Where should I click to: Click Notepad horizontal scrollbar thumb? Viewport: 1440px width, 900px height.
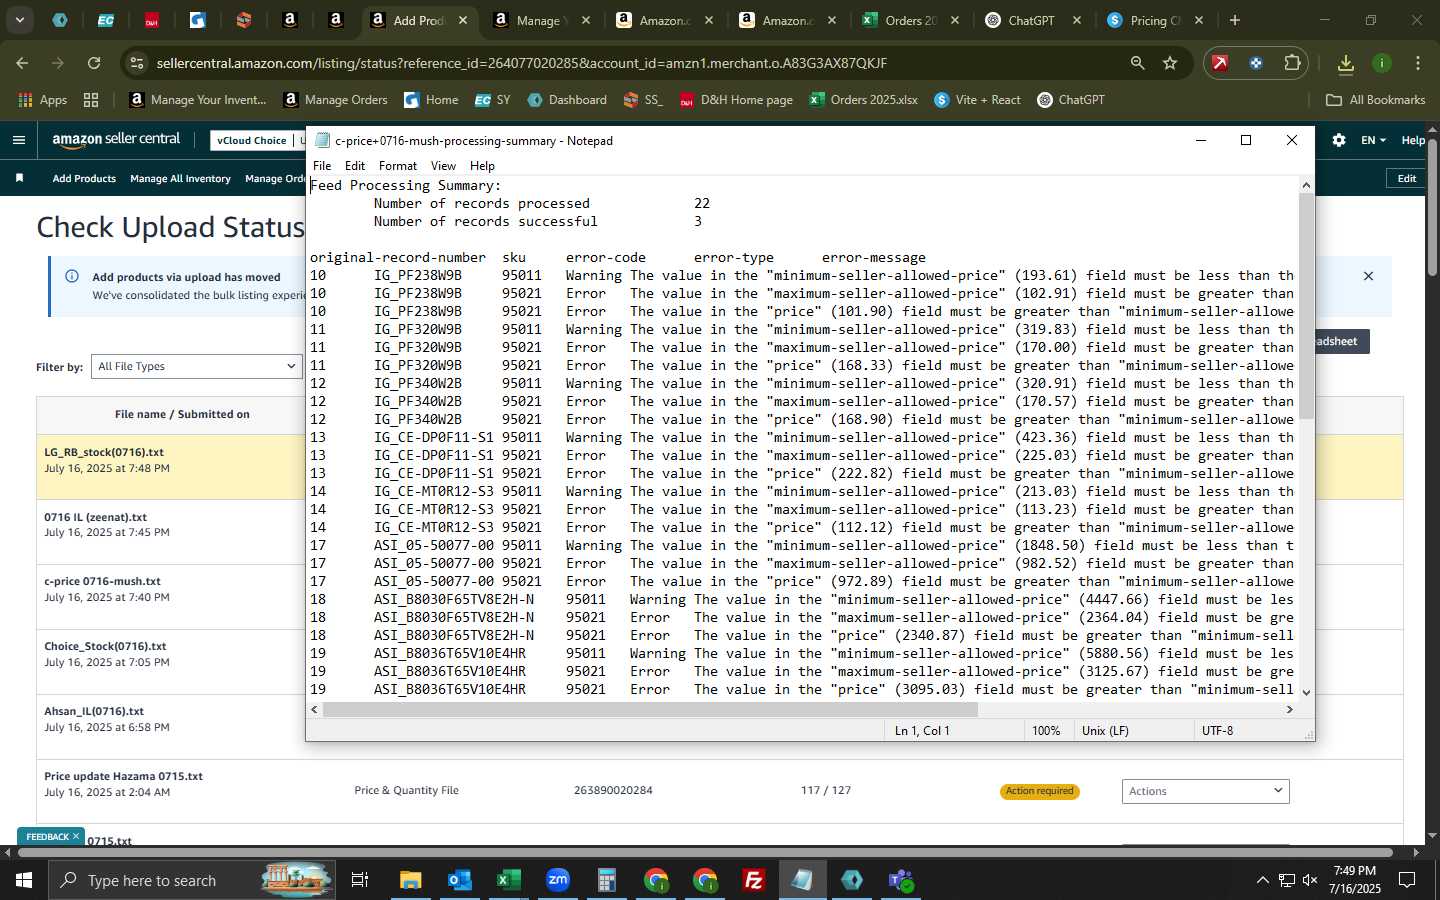650,709
